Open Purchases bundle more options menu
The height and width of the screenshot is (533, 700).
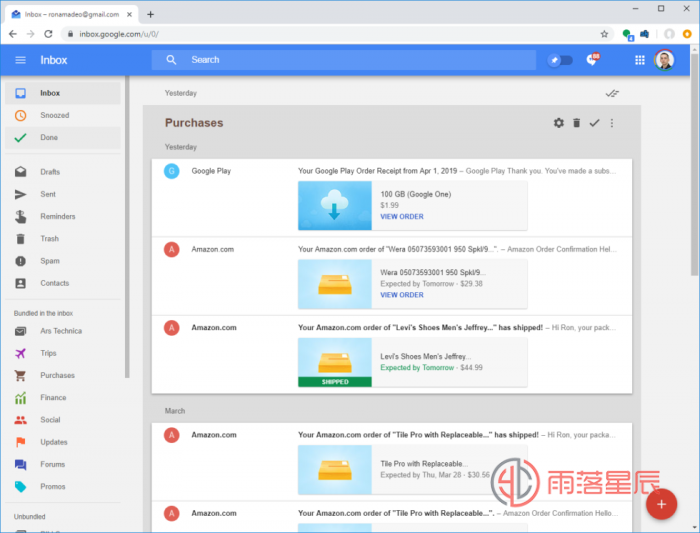click(x=612, y=123)
